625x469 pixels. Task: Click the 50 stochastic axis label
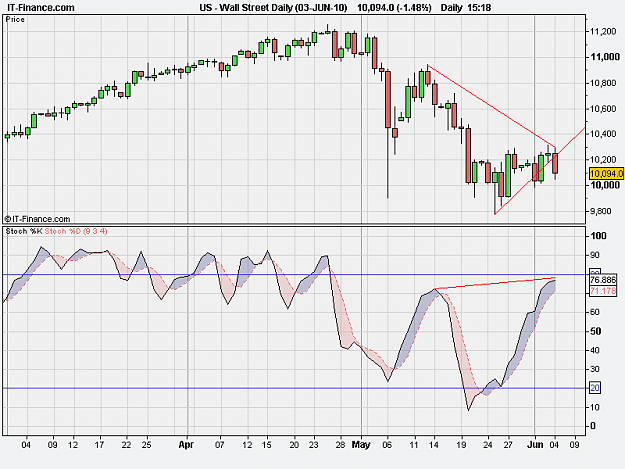596,331
